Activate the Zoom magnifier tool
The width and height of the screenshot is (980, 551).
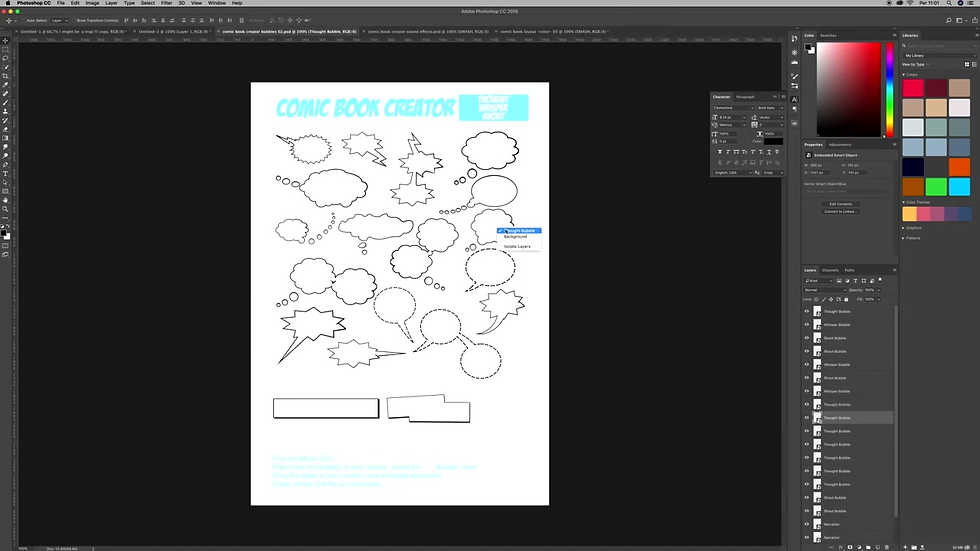click(5, 209)
